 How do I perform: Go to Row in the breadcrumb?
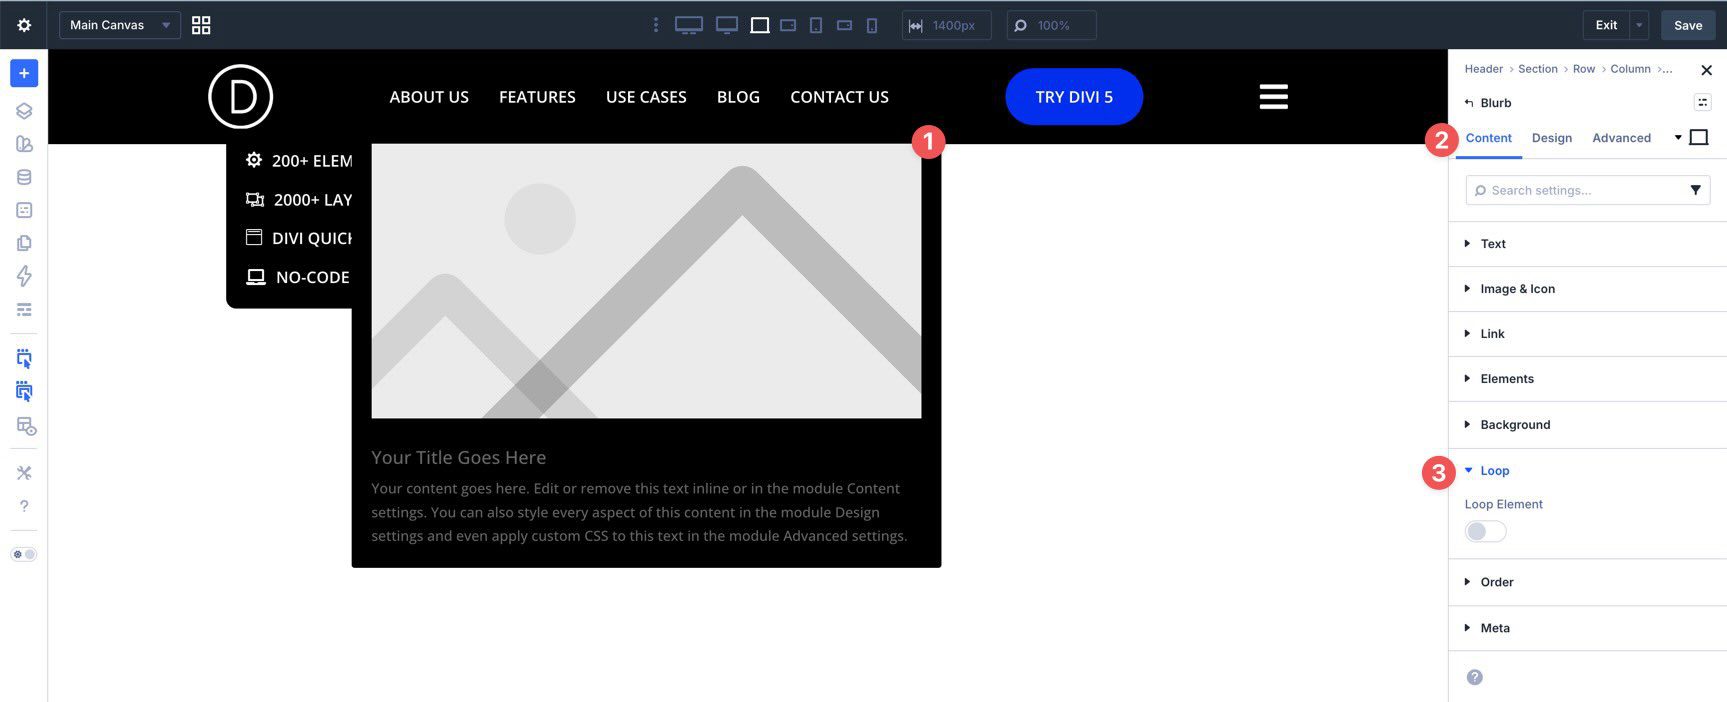pos(1584,69)
